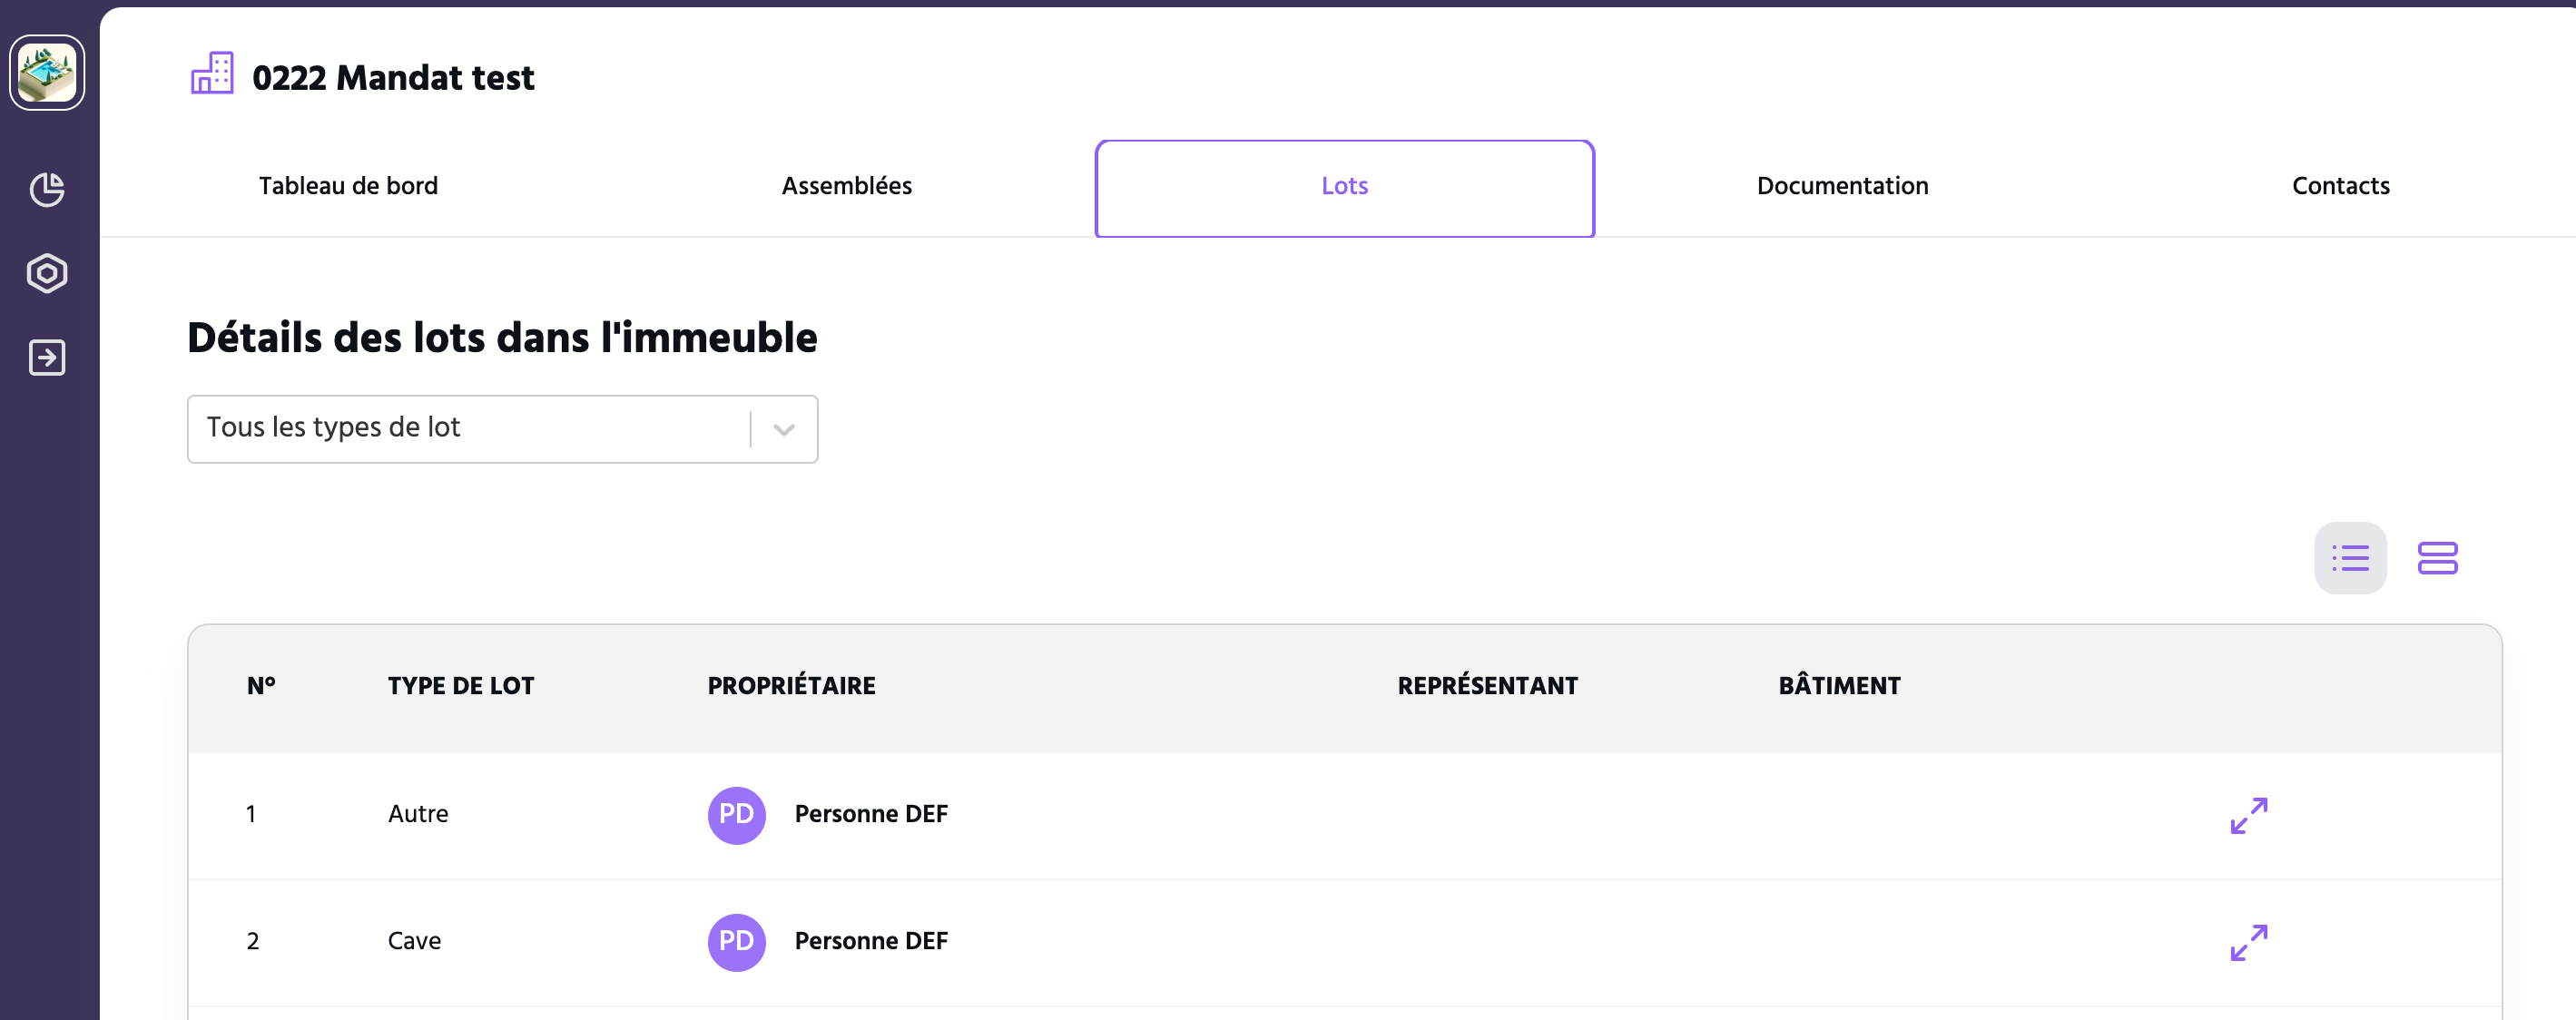
Task: Click the Personne DEF owner of lot 1
Action: 871,814
